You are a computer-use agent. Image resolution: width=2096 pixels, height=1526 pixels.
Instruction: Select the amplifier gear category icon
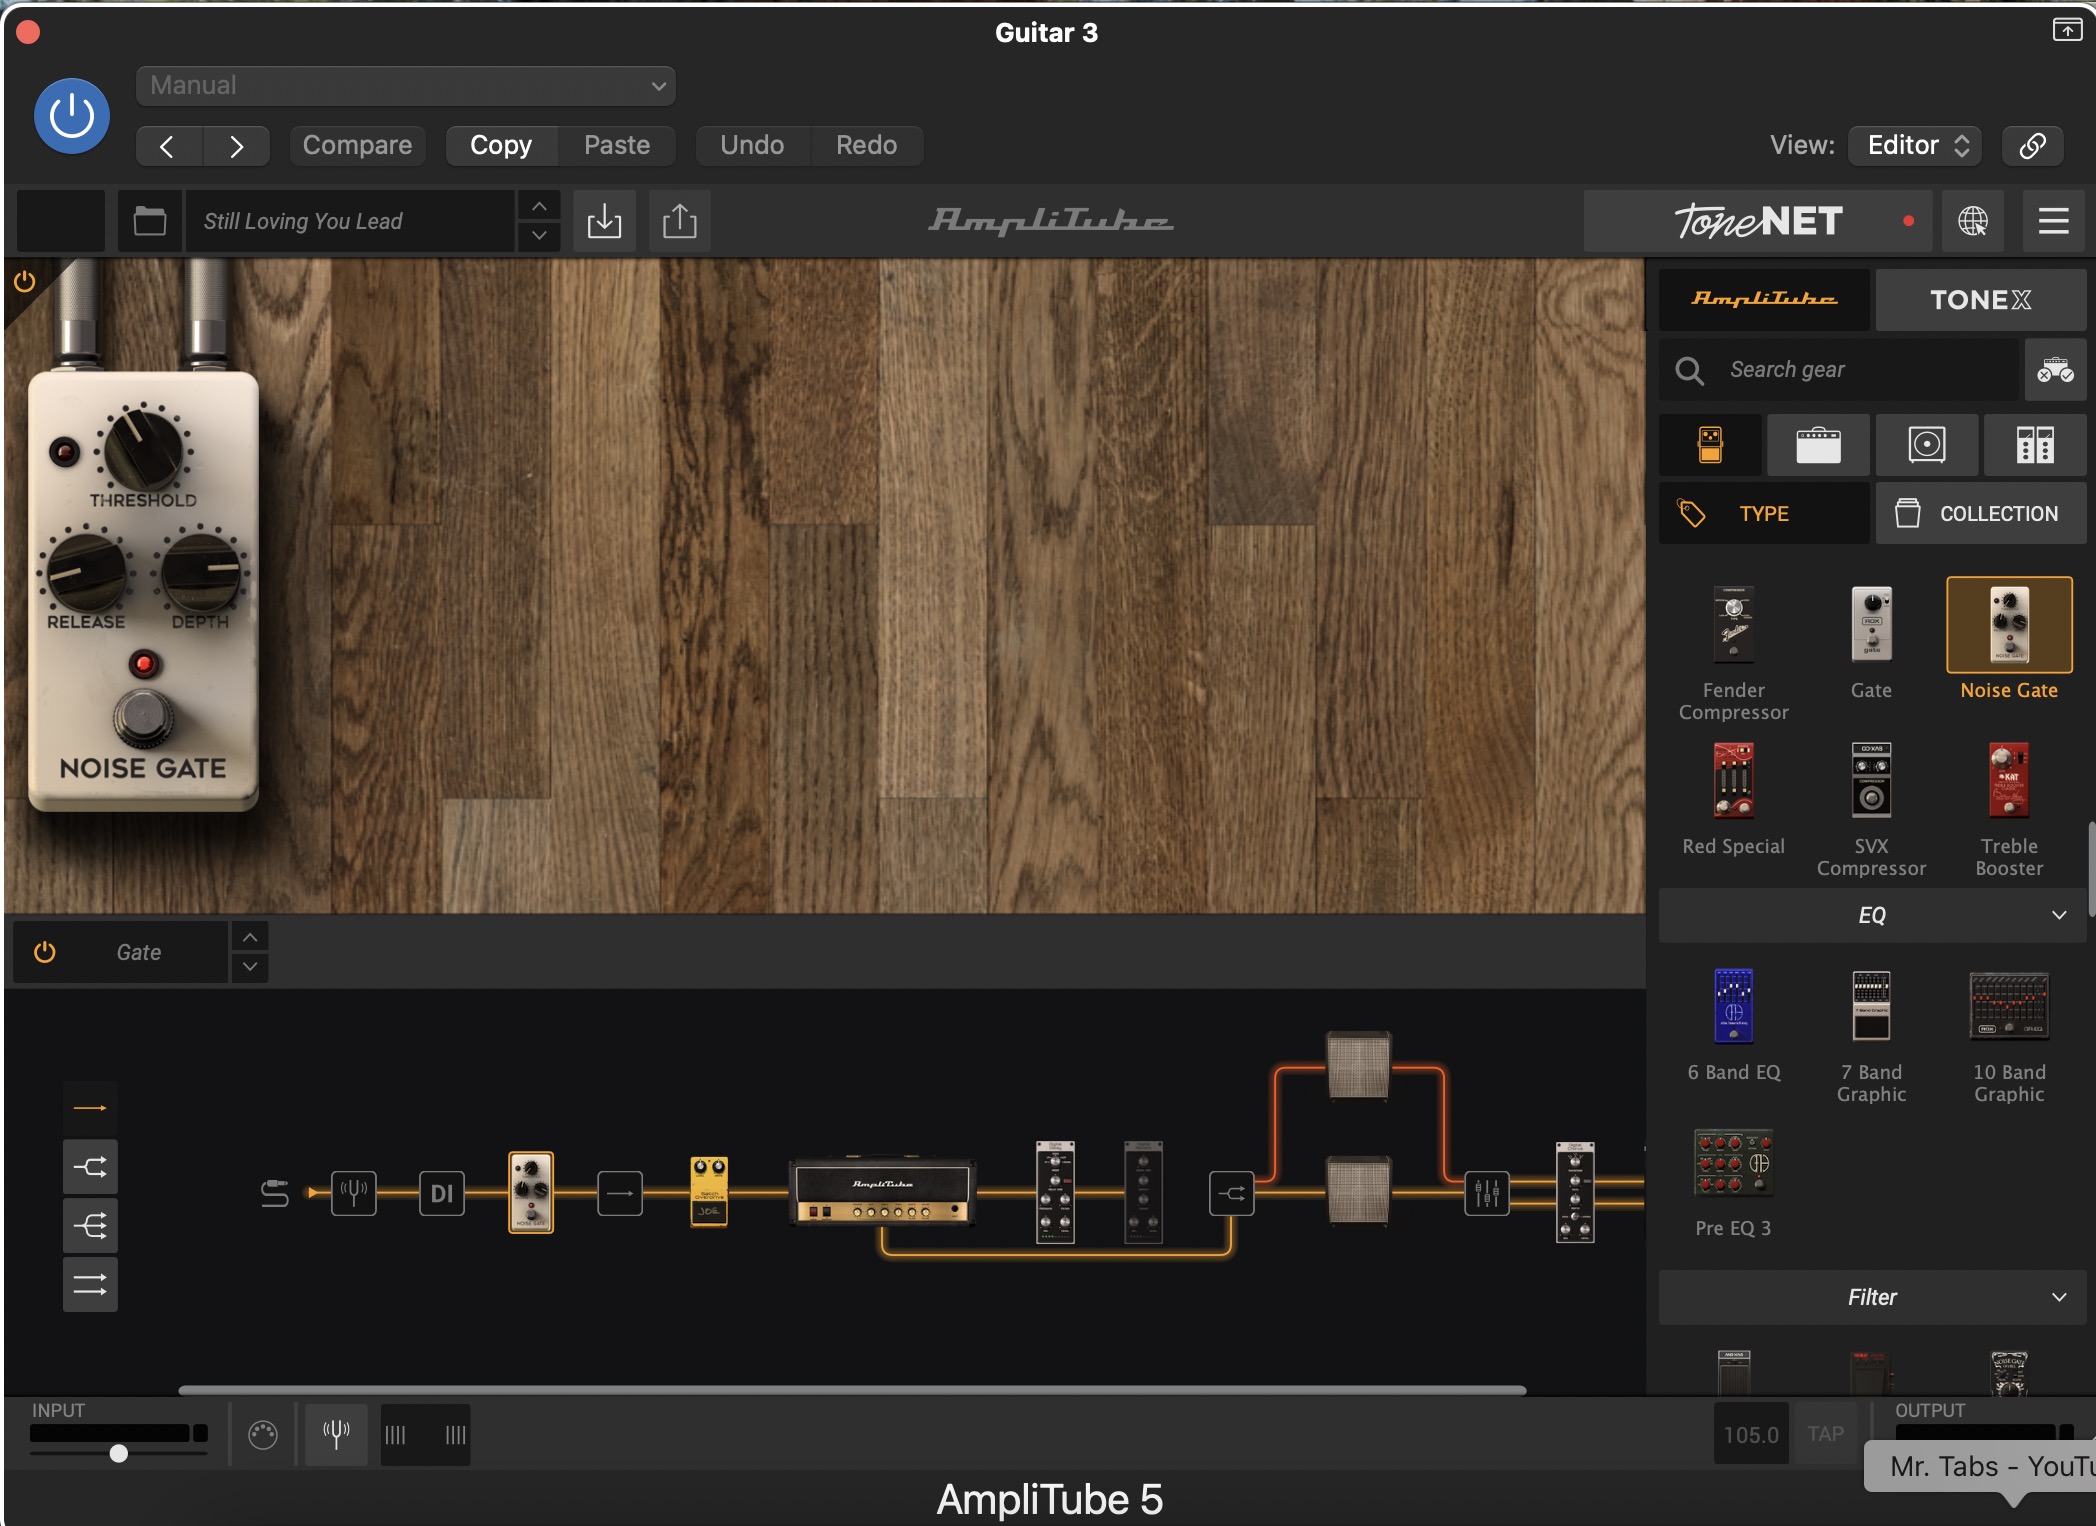[x=1818, y=445]
